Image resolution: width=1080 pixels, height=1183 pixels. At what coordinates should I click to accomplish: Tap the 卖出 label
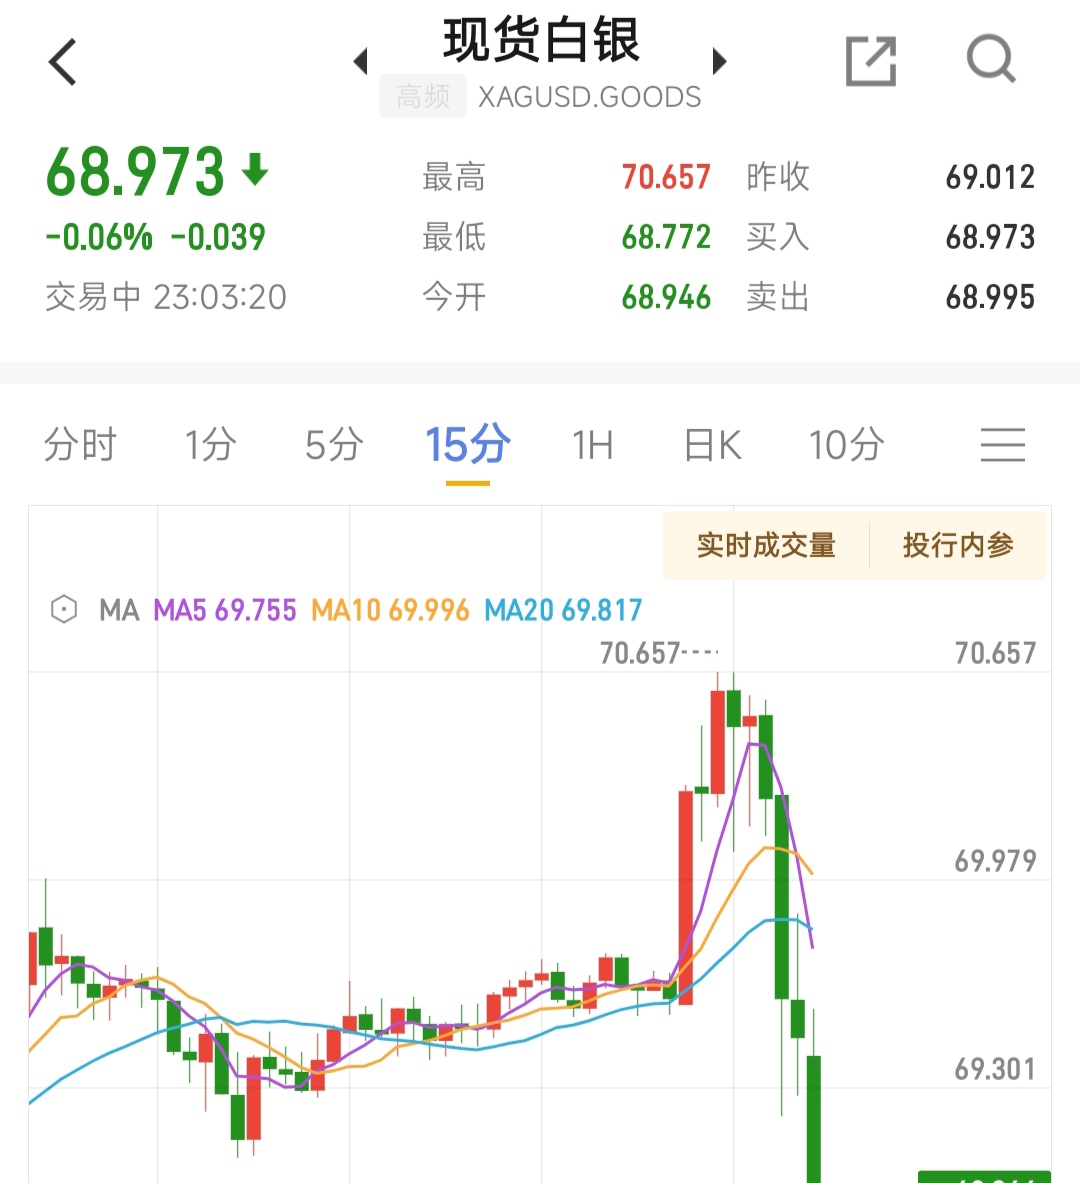[777, 297]
